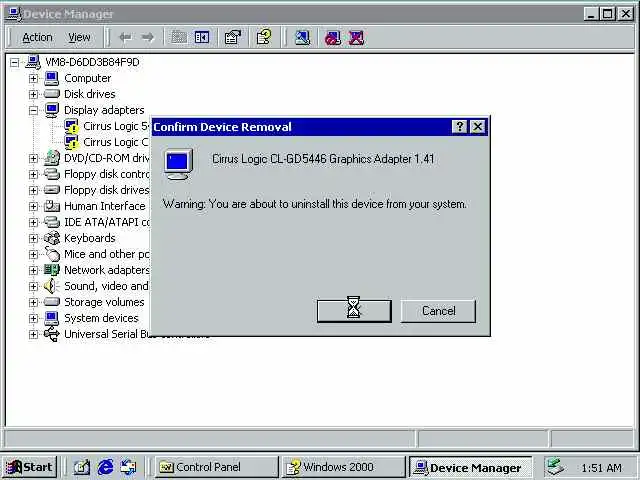Close the Confirm Device Removal dialog
The image size is (640, 480).
coord(478,127)
